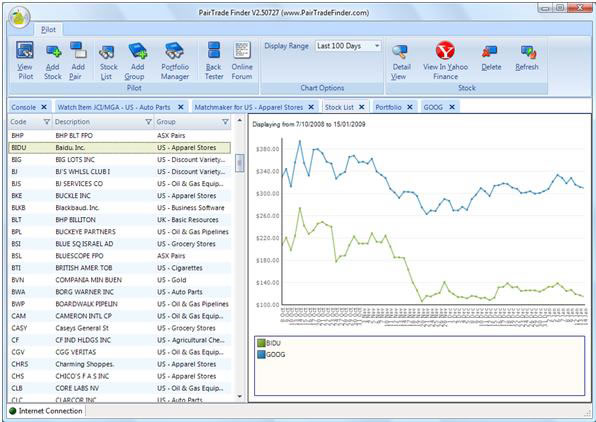Select the BJ'S WHLSL CLUB I row

tap(119, 171)
